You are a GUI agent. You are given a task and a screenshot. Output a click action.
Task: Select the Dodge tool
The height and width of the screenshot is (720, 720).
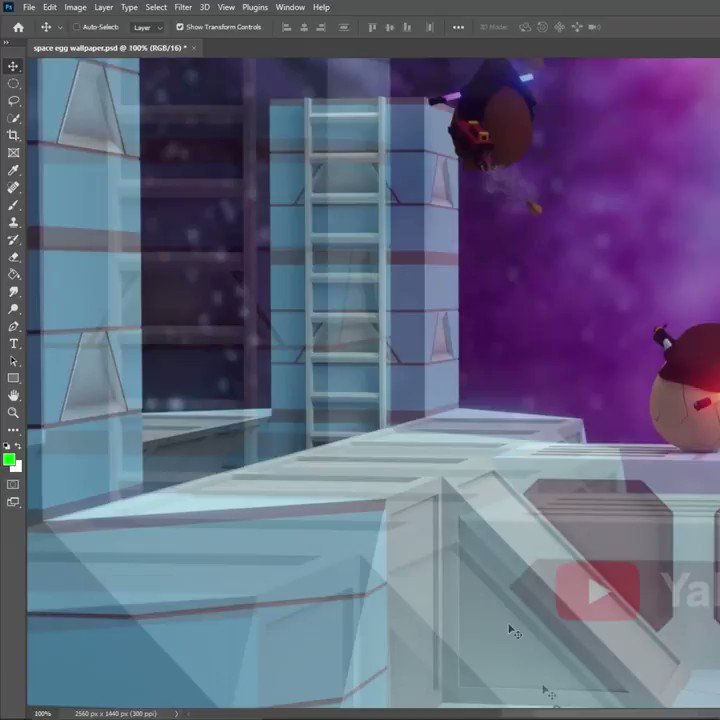13,309
